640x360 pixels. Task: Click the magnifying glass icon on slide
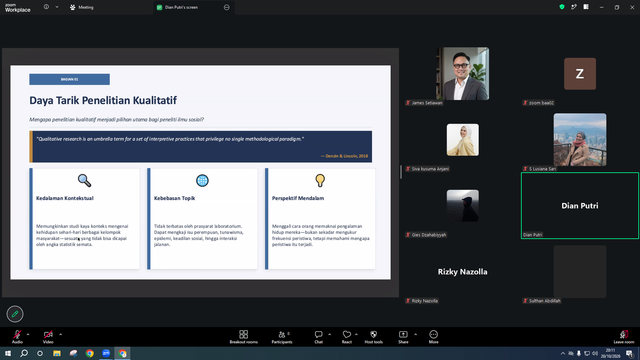pyautogui.click(x=84, y=180)
